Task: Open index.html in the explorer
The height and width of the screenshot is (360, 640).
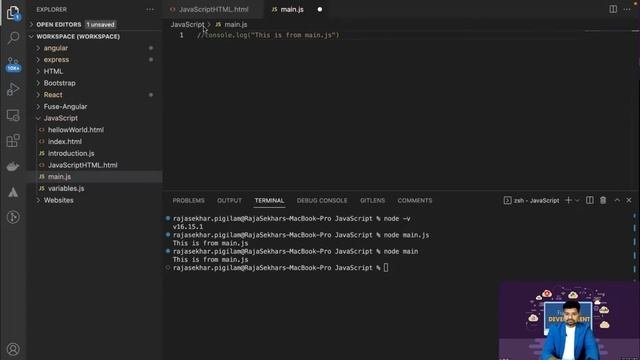Action: click(x=64, y=142)
